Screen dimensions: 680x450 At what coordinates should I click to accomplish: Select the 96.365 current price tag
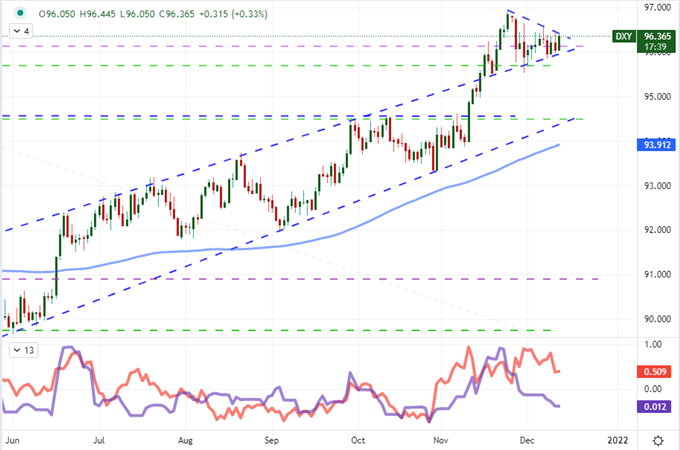(x=657, y=36)
